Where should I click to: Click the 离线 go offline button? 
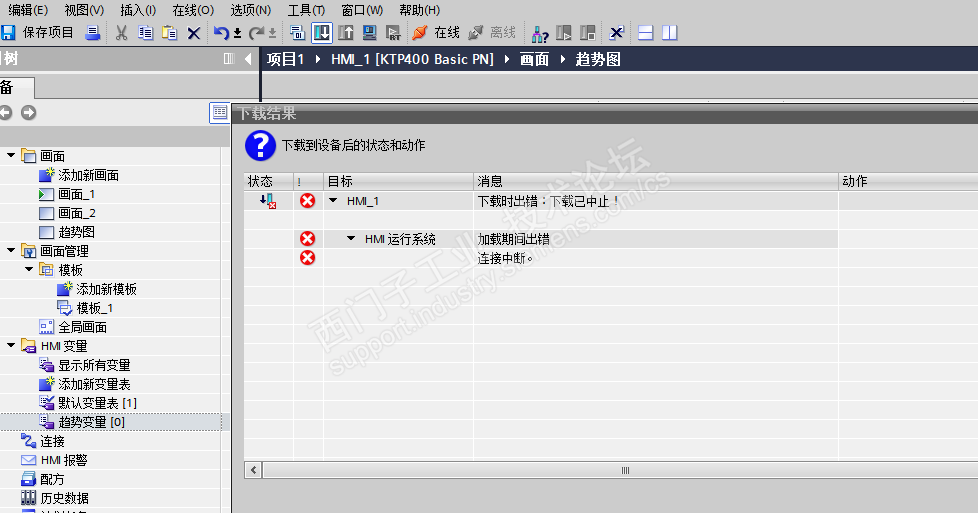[503, 32]
